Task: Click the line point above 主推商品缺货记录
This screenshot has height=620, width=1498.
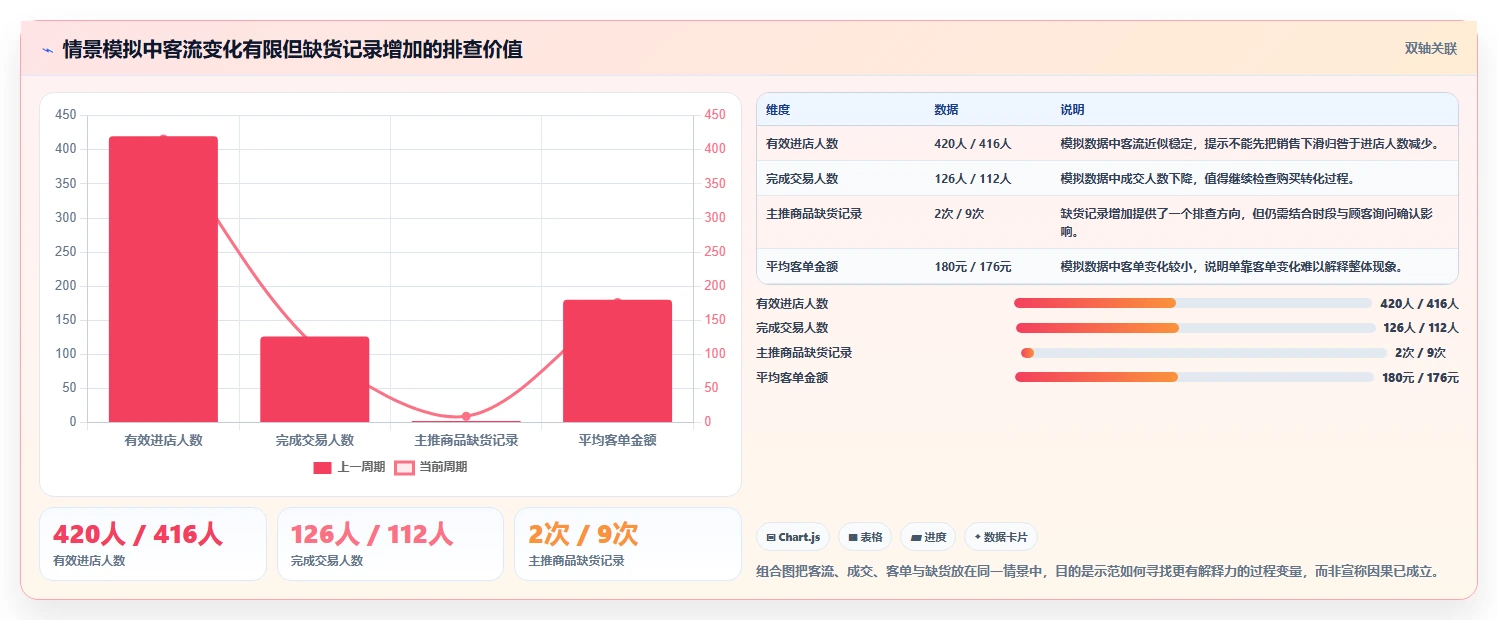Action: pyautogui.click(x=466, y=416)
